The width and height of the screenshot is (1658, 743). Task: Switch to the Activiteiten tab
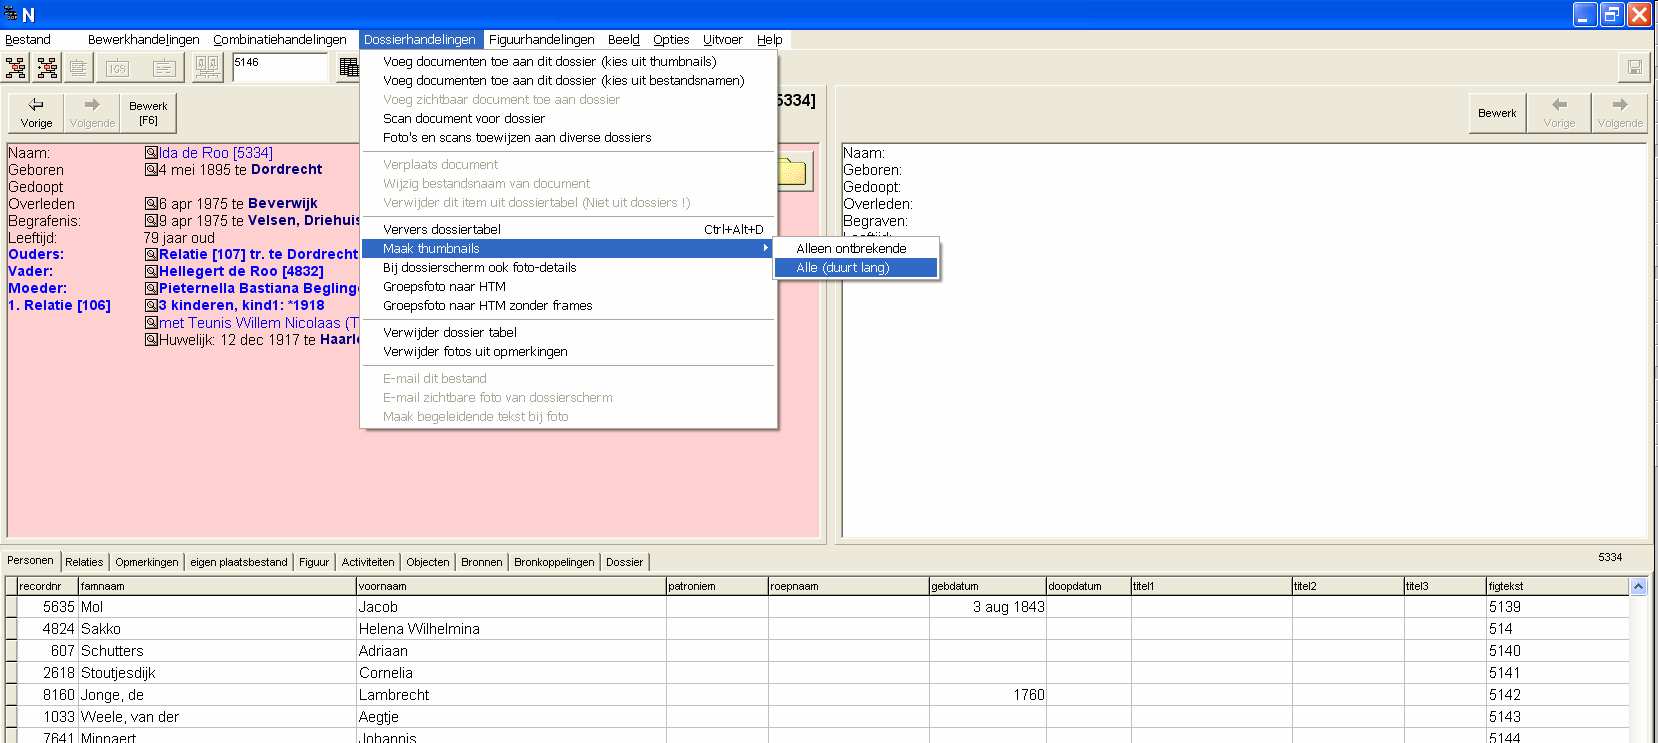tap(368, 562)
